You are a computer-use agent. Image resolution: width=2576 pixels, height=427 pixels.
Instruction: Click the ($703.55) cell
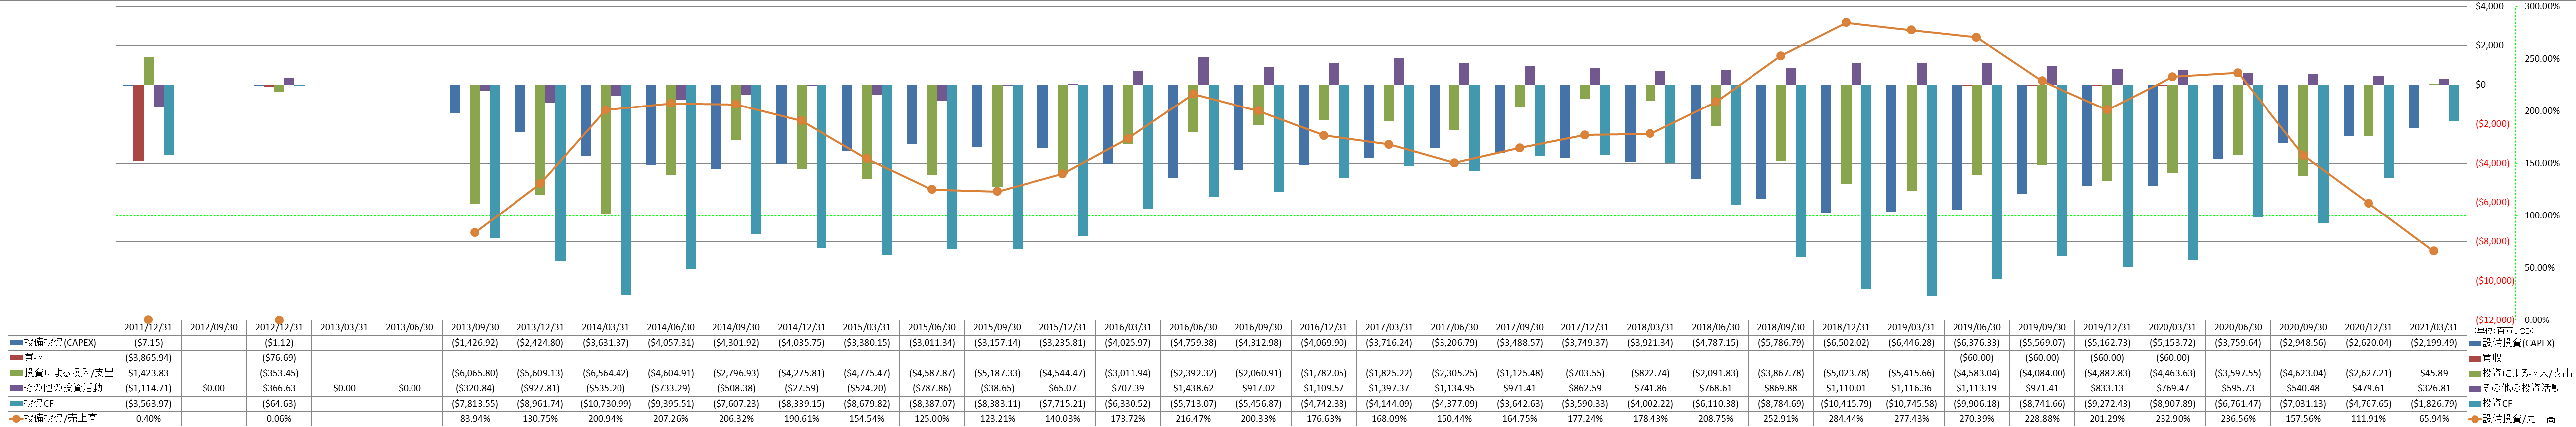1585,372
